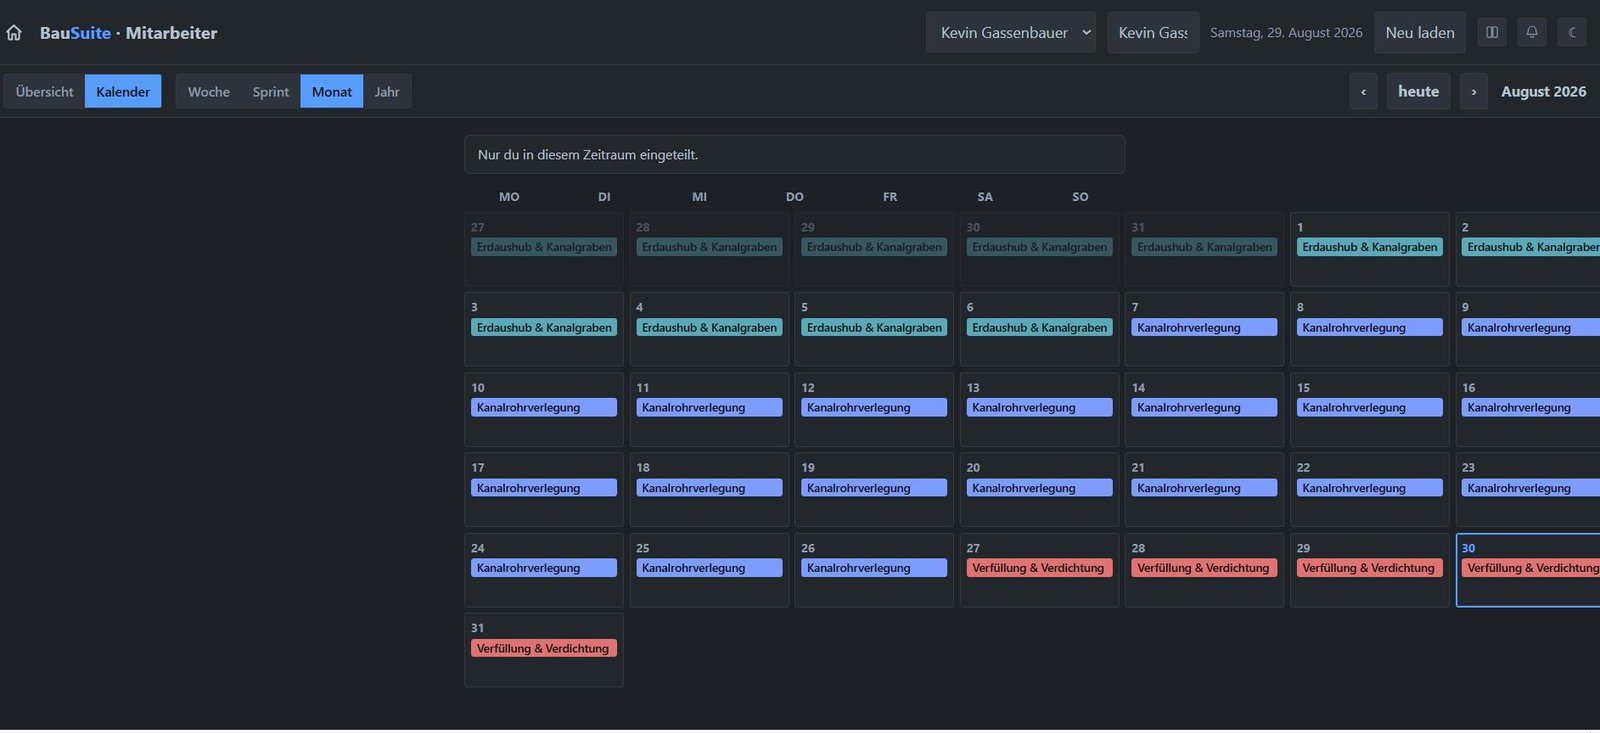The height and width of the screenshot is (733, 1600).
Task: Open notifications bell icon
Action: pyautogui.click(x=1532, y=33)
